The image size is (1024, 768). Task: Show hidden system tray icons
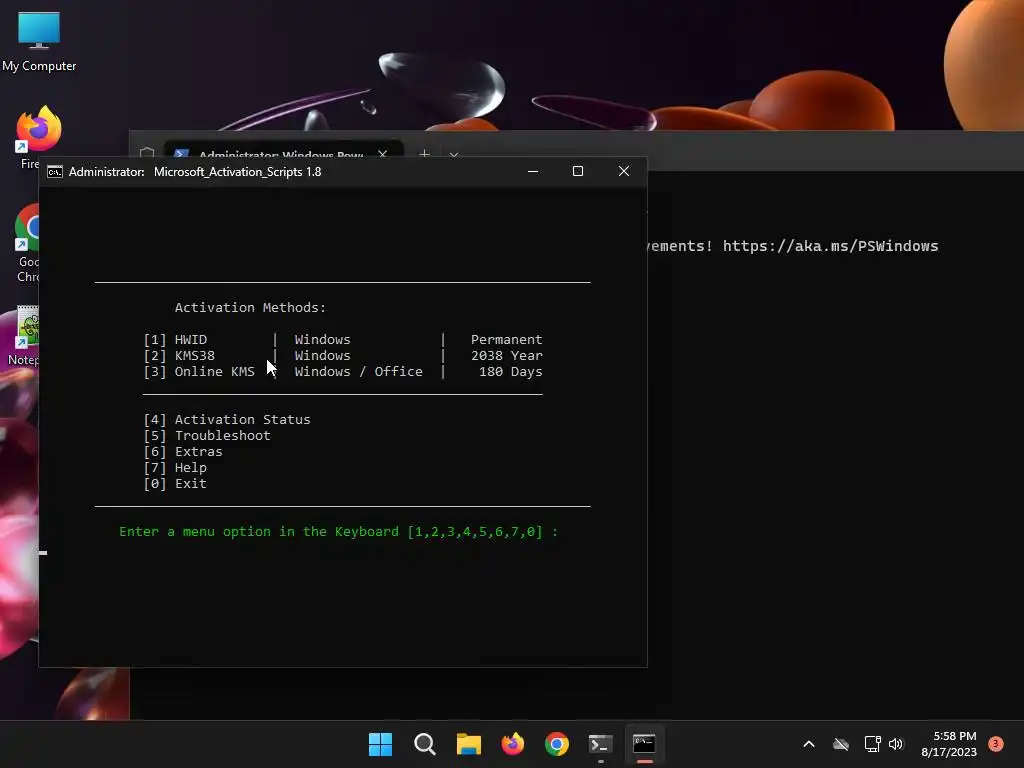click(808, 744)
